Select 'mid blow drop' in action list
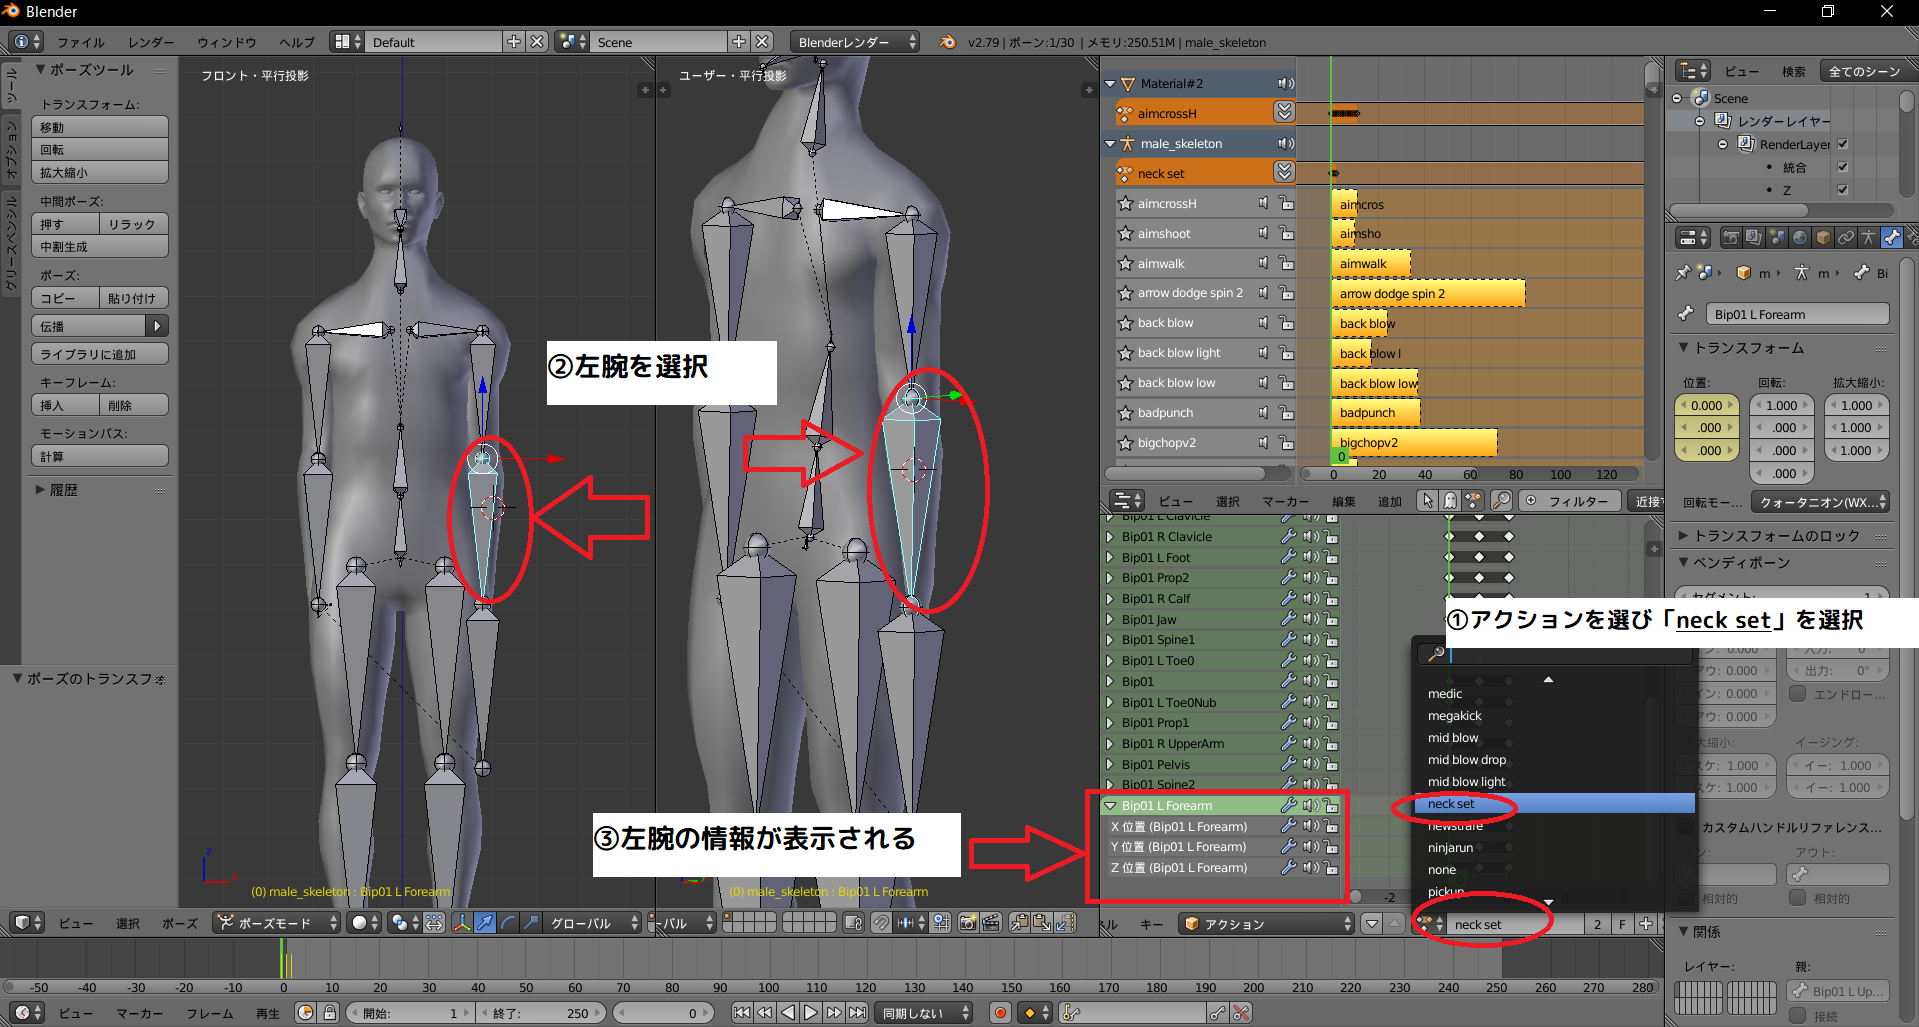1919x1027 pixels. pyautogui.click(x=1466, y=760)
